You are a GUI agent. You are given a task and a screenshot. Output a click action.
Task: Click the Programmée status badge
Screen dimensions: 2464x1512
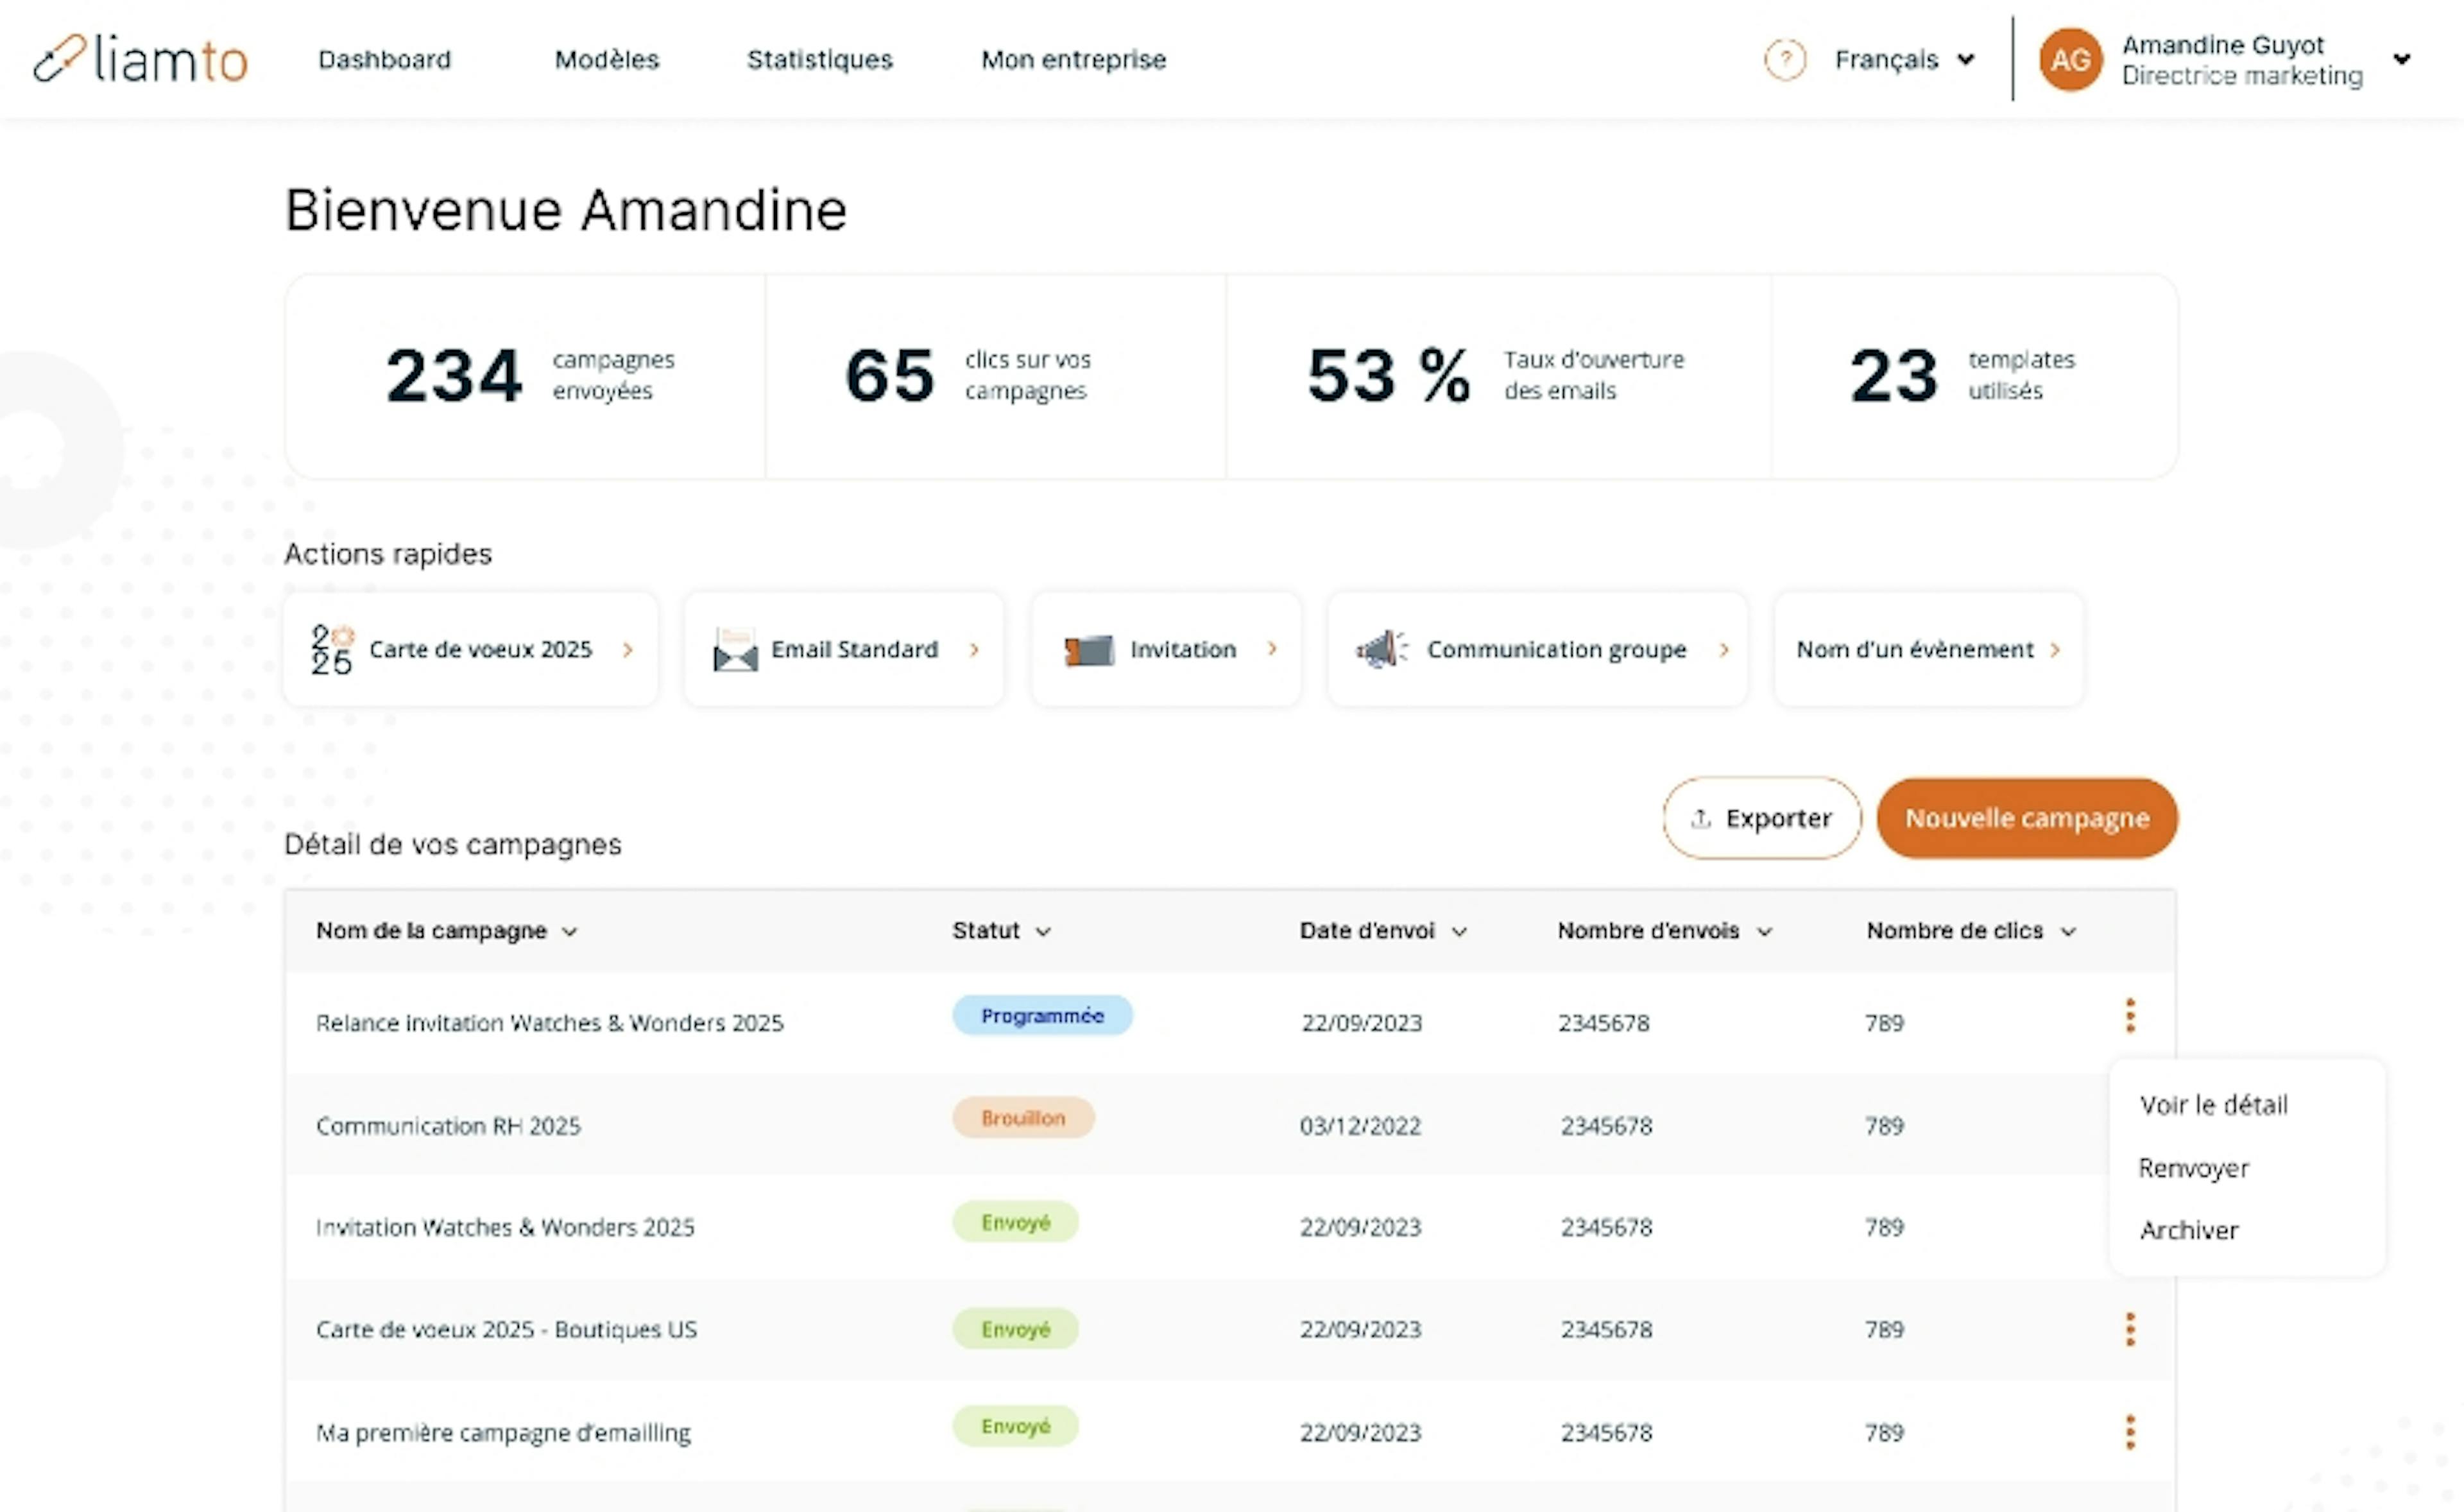pos(1042,1015)
